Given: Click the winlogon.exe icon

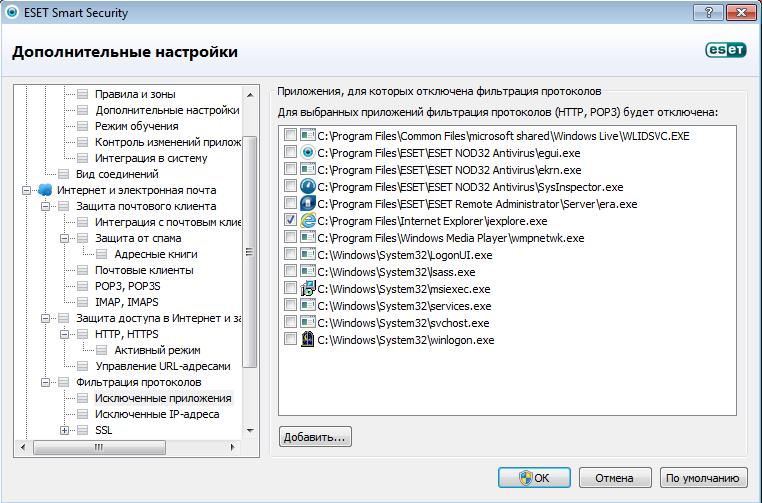Looking at the screenshot, I should [308, 340].
